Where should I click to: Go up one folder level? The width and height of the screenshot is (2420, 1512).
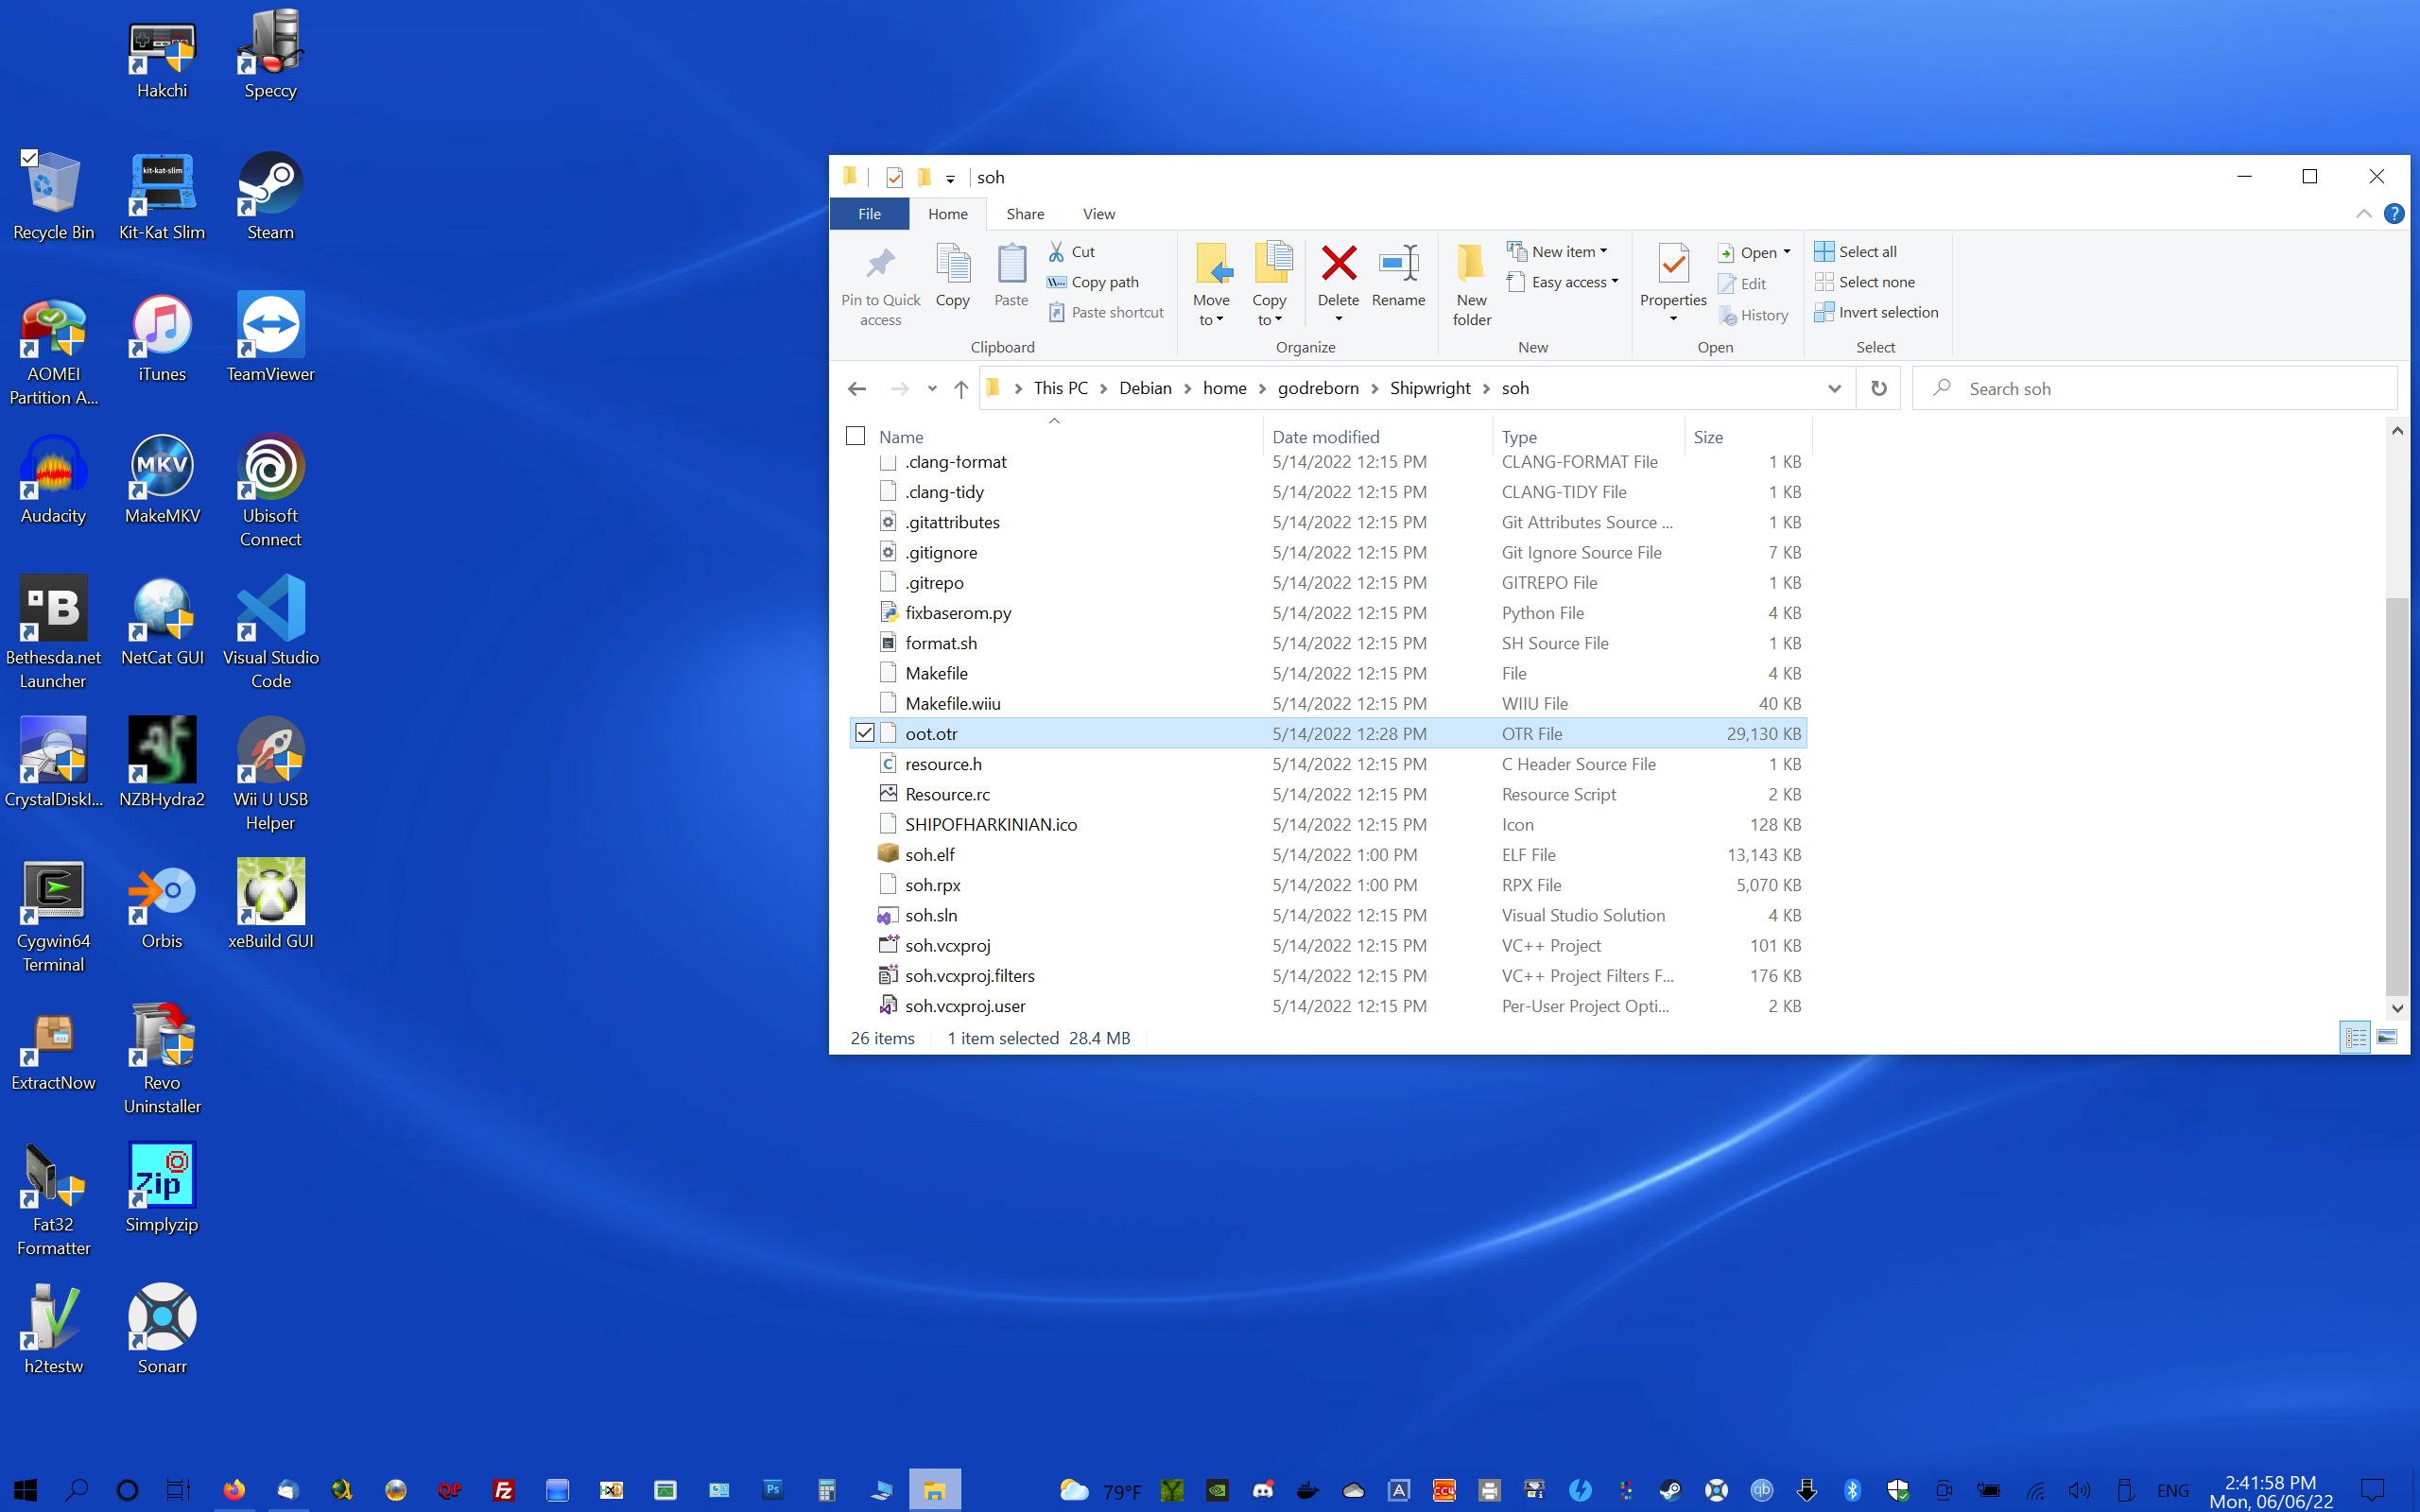pos(960,388)
